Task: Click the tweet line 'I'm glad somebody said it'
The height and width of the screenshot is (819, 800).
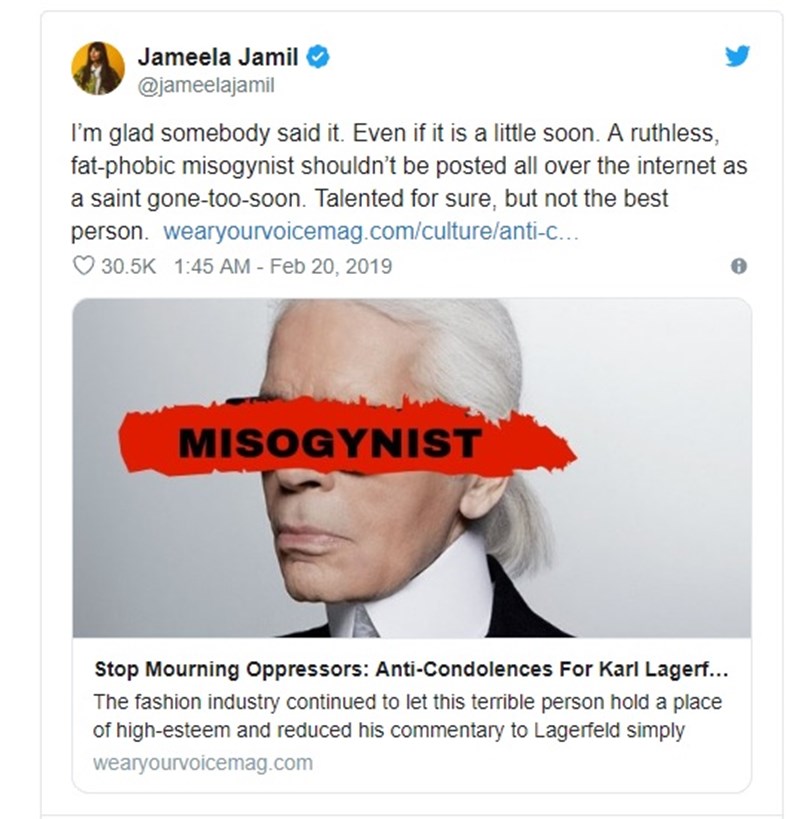Action: (x=208, y=134)
